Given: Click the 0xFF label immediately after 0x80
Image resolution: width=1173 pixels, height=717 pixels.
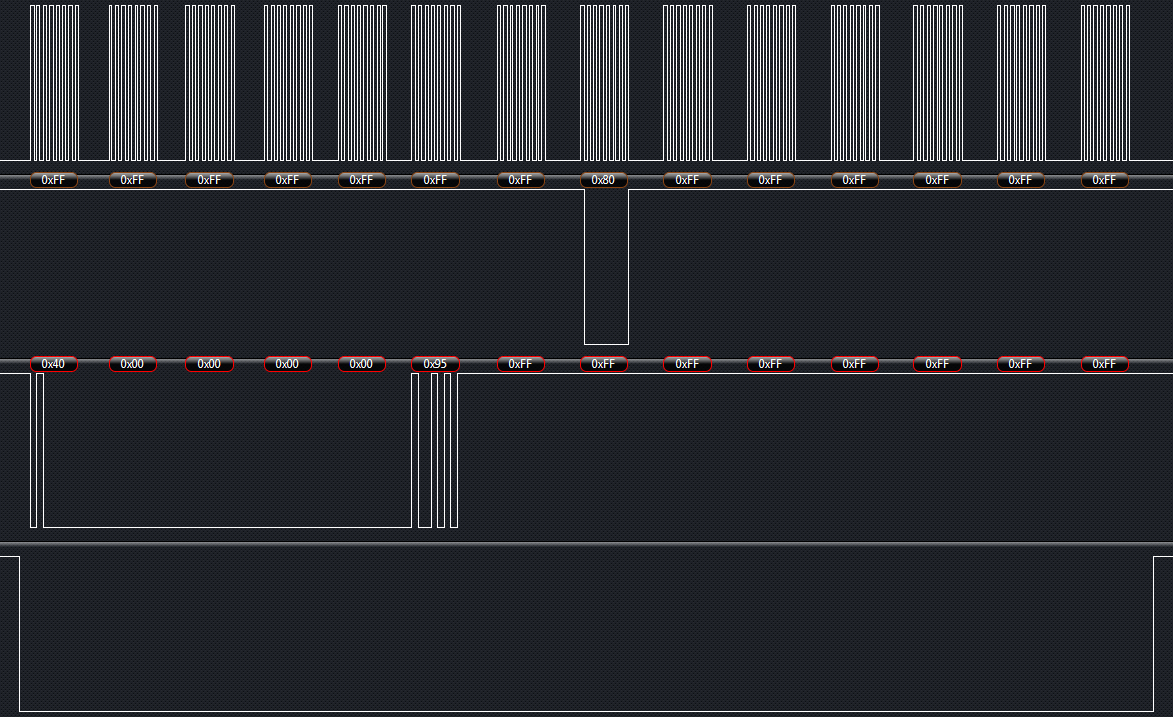Looking at the screenshot, I should pos(687,180).
